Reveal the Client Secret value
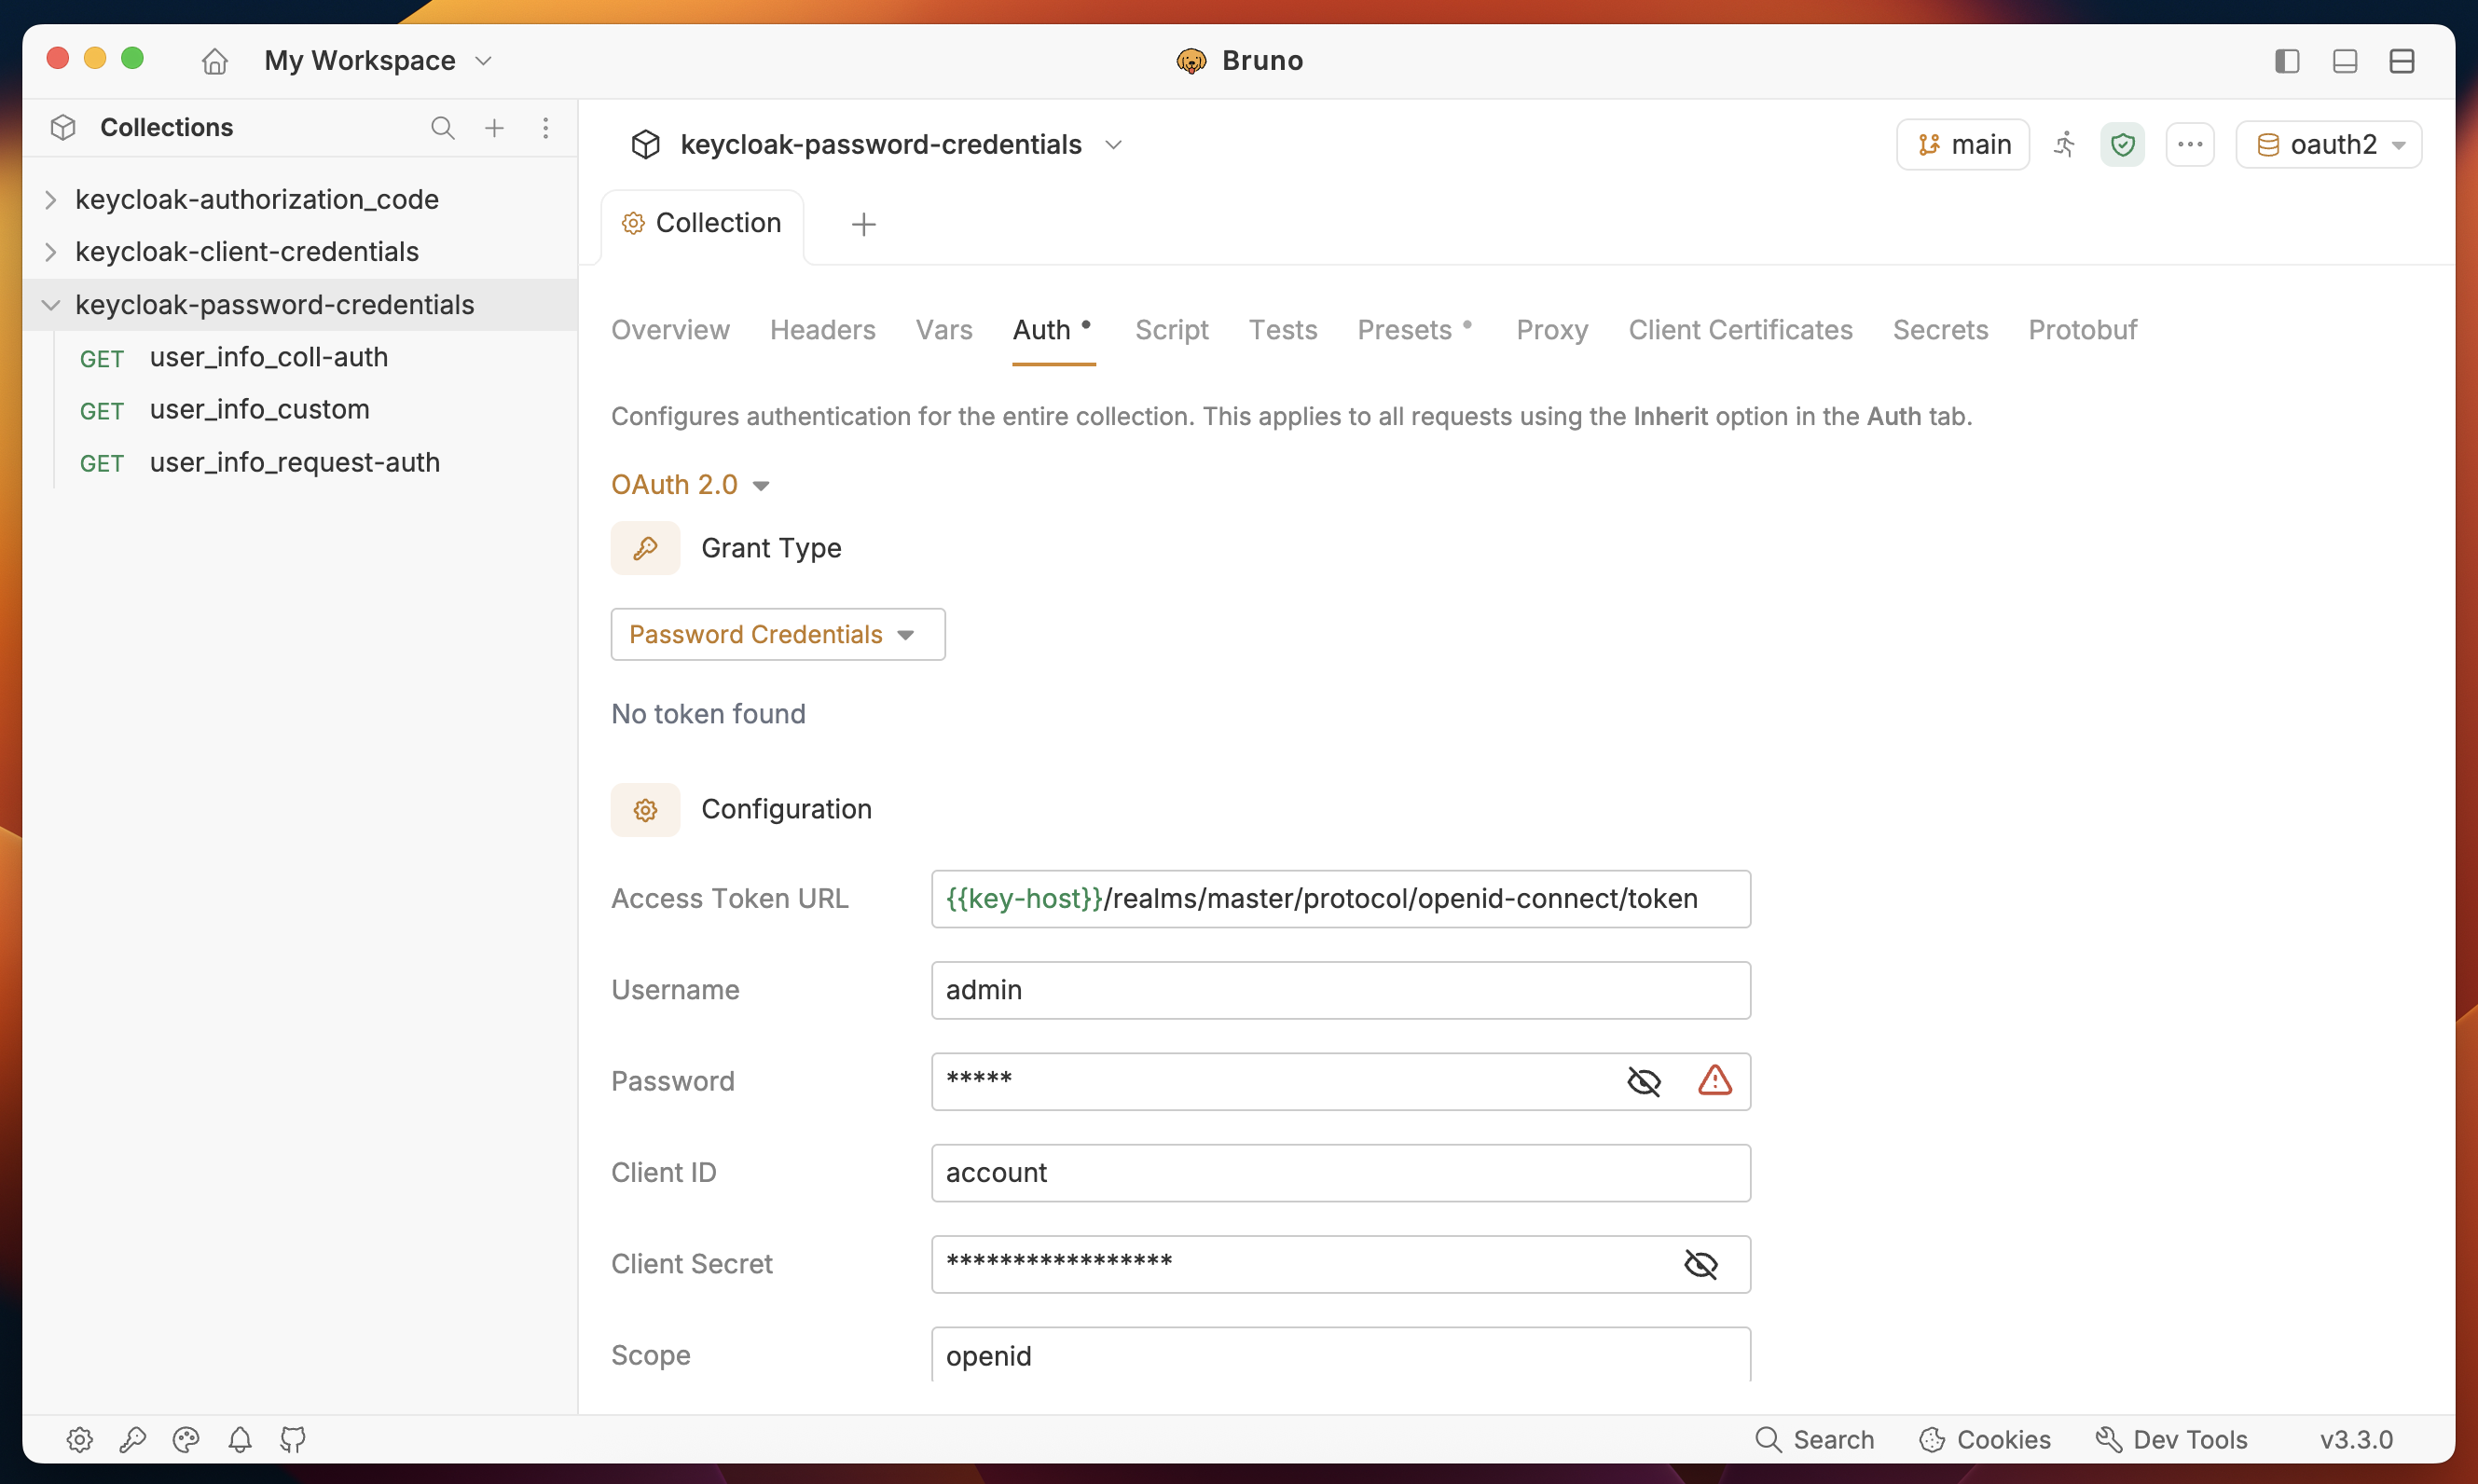The height and width of the screenshot is (1484, 2478). pos(1701,1264)
